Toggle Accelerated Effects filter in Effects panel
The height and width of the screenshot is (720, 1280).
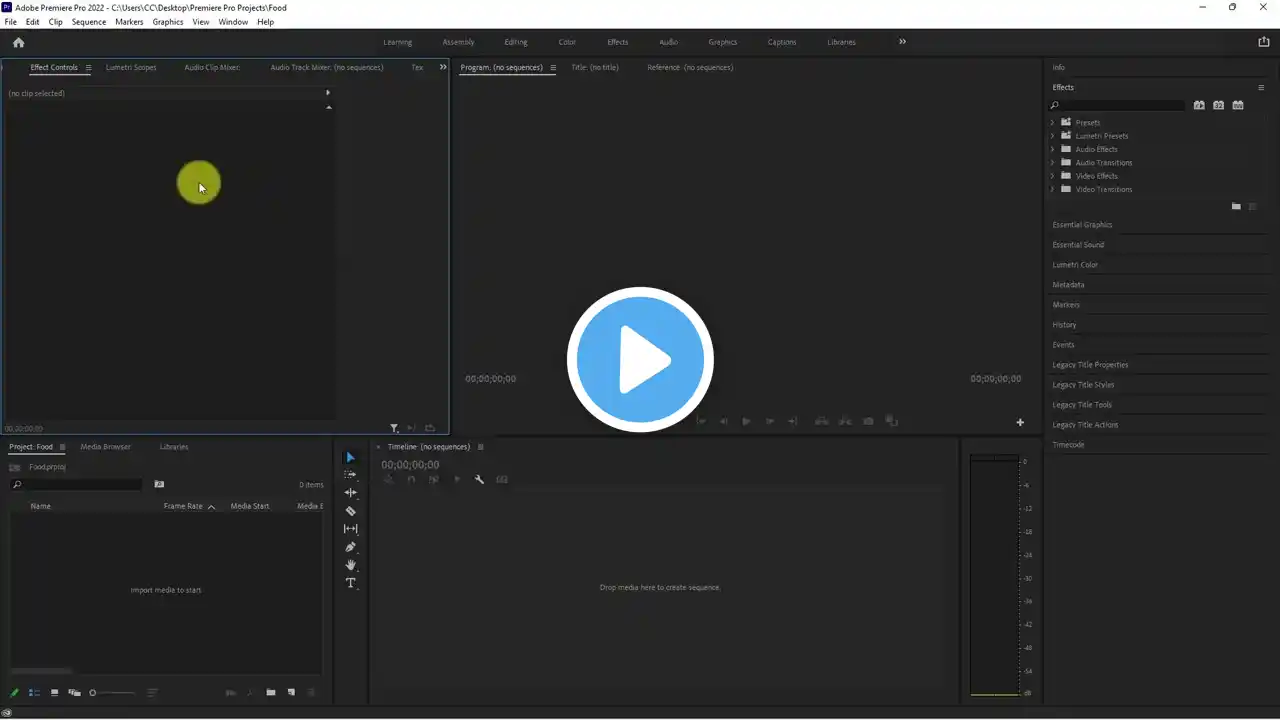1199,105
